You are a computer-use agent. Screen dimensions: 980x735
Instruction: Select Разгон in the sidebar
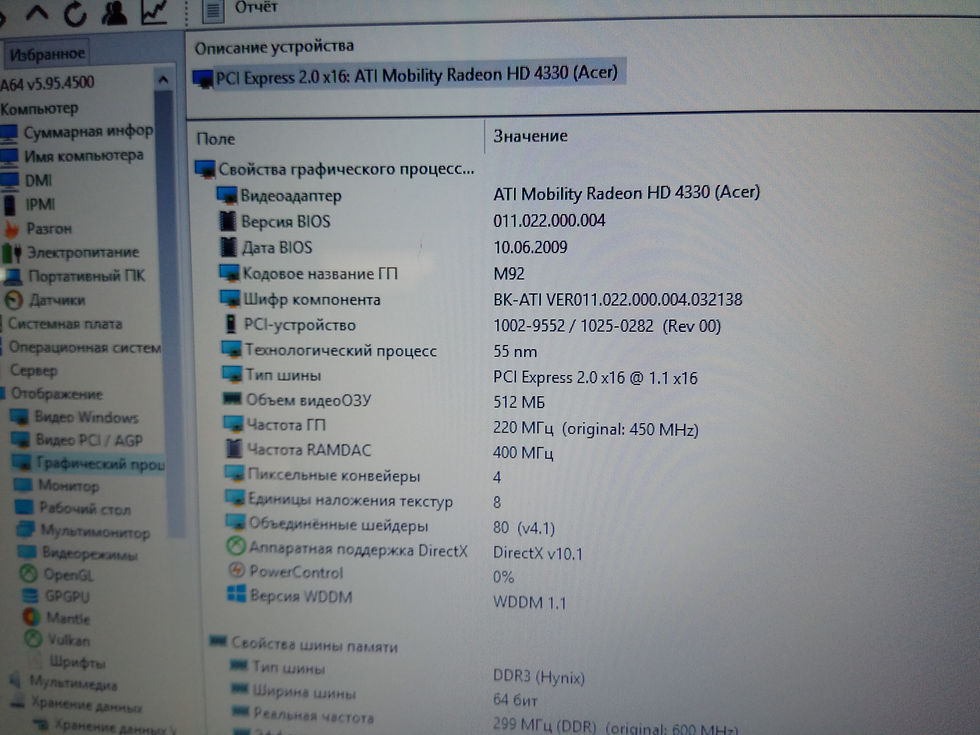coord(38,229)
